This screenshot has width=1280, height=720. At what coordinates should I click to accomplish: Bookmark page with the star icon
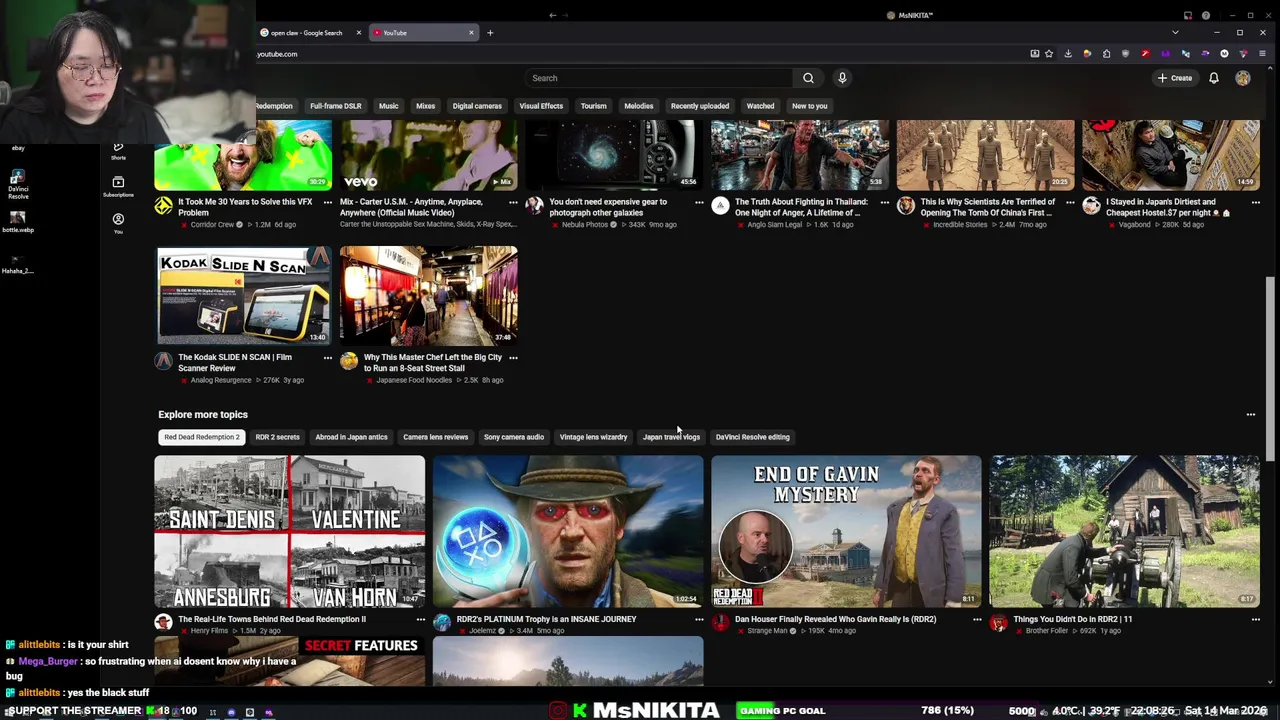click(1049, 54)
